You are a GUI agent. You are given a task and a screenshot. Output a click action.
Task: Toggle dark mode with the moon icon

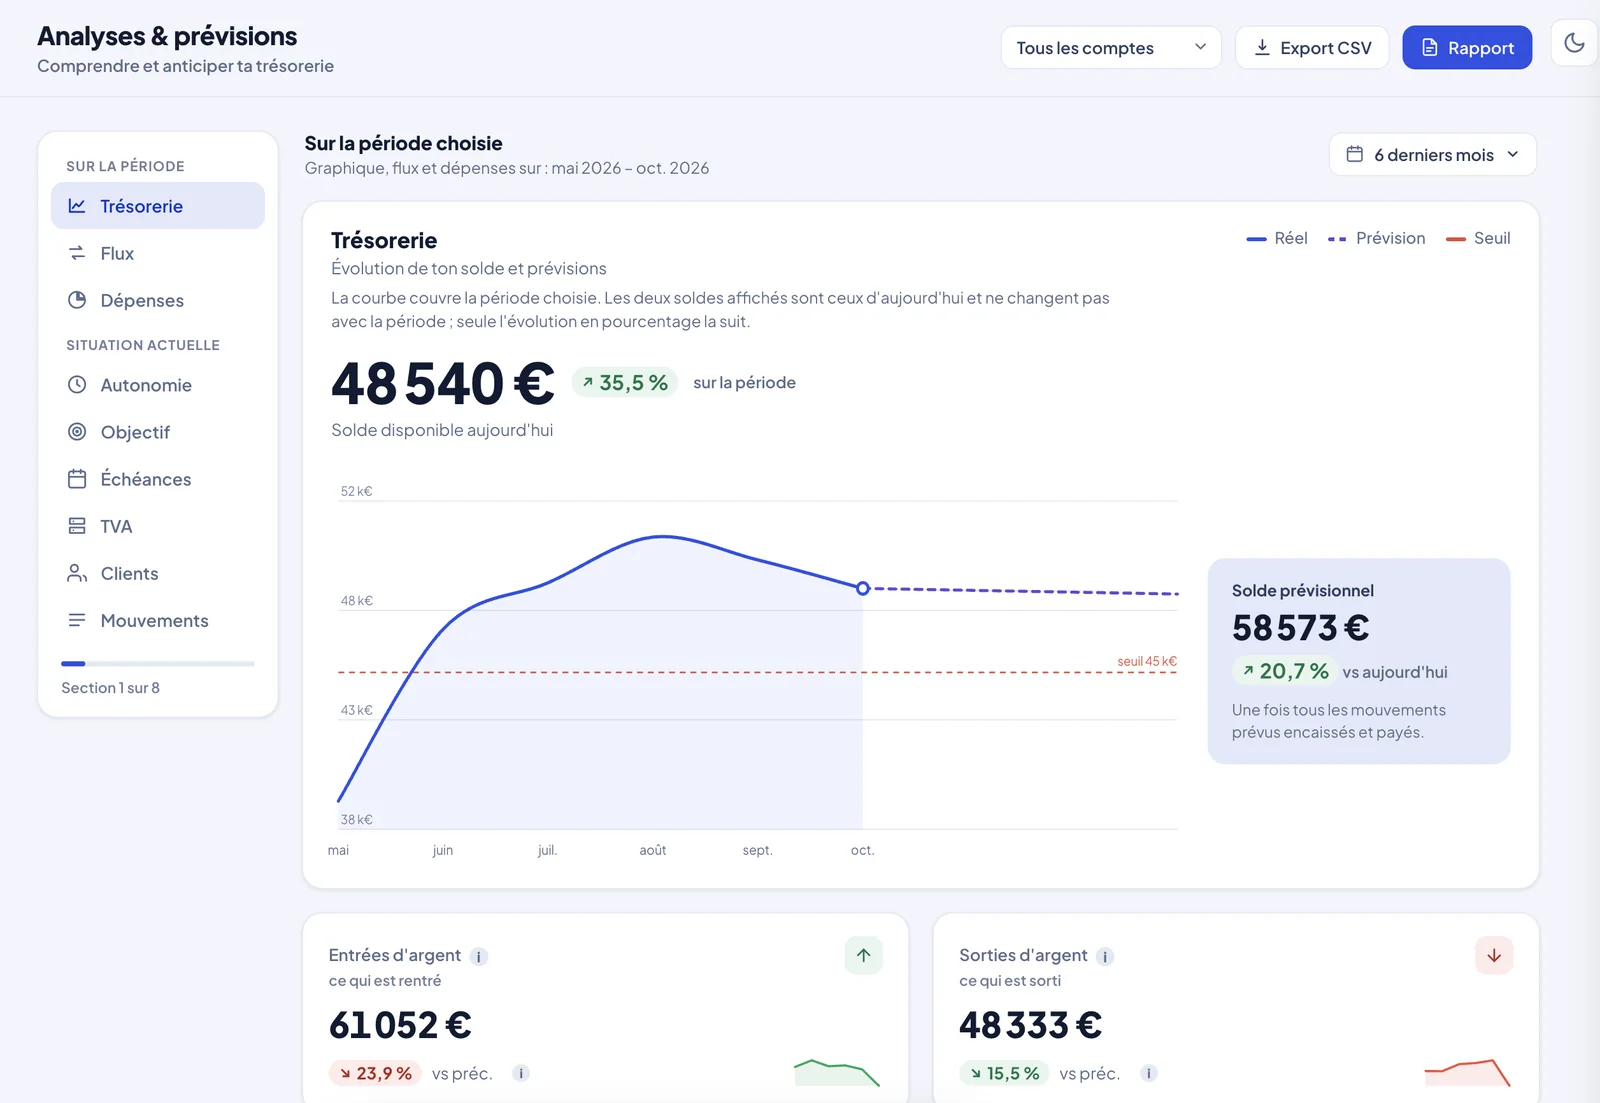(1574, 43)
